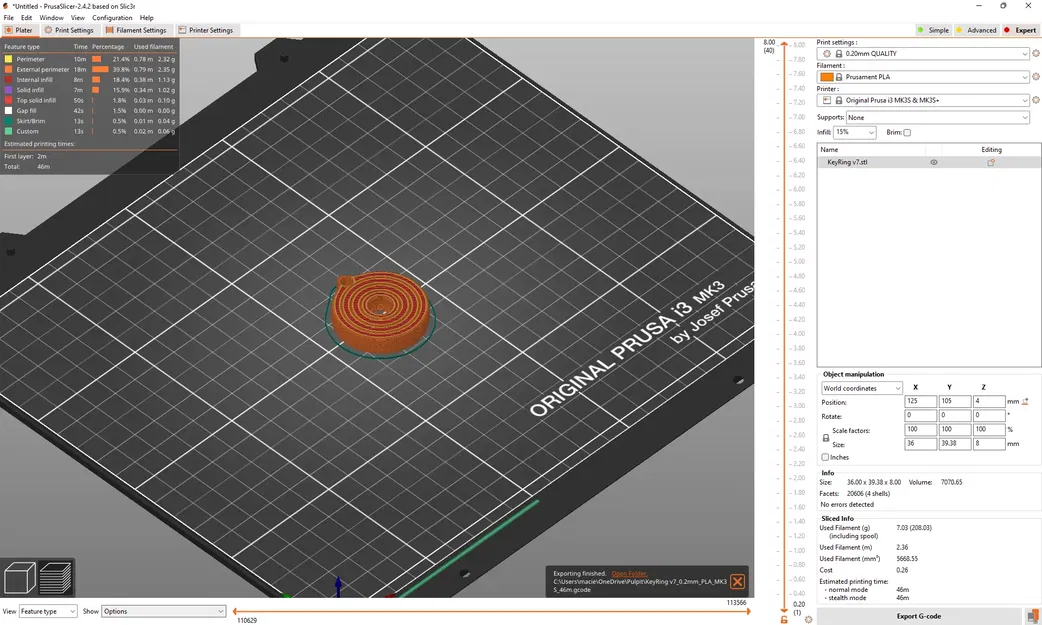
Task: Open Supports dropdown showing None
Action: (938, 118)
